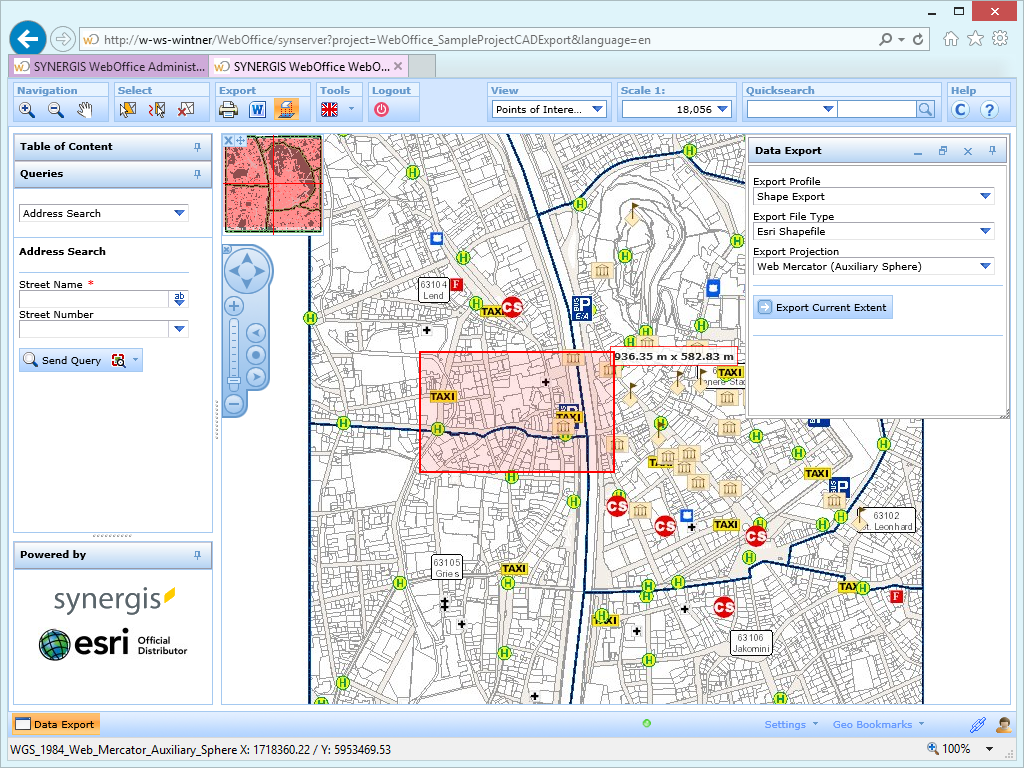
Task: Select the Zoom Out tool
Action: click(x=55, y=110)
